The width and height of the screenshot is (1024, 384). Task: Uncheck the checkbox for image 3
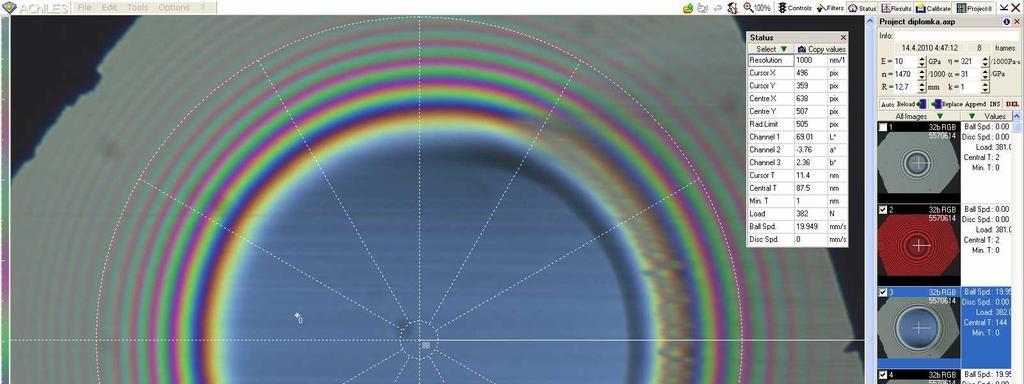point(883,292)
